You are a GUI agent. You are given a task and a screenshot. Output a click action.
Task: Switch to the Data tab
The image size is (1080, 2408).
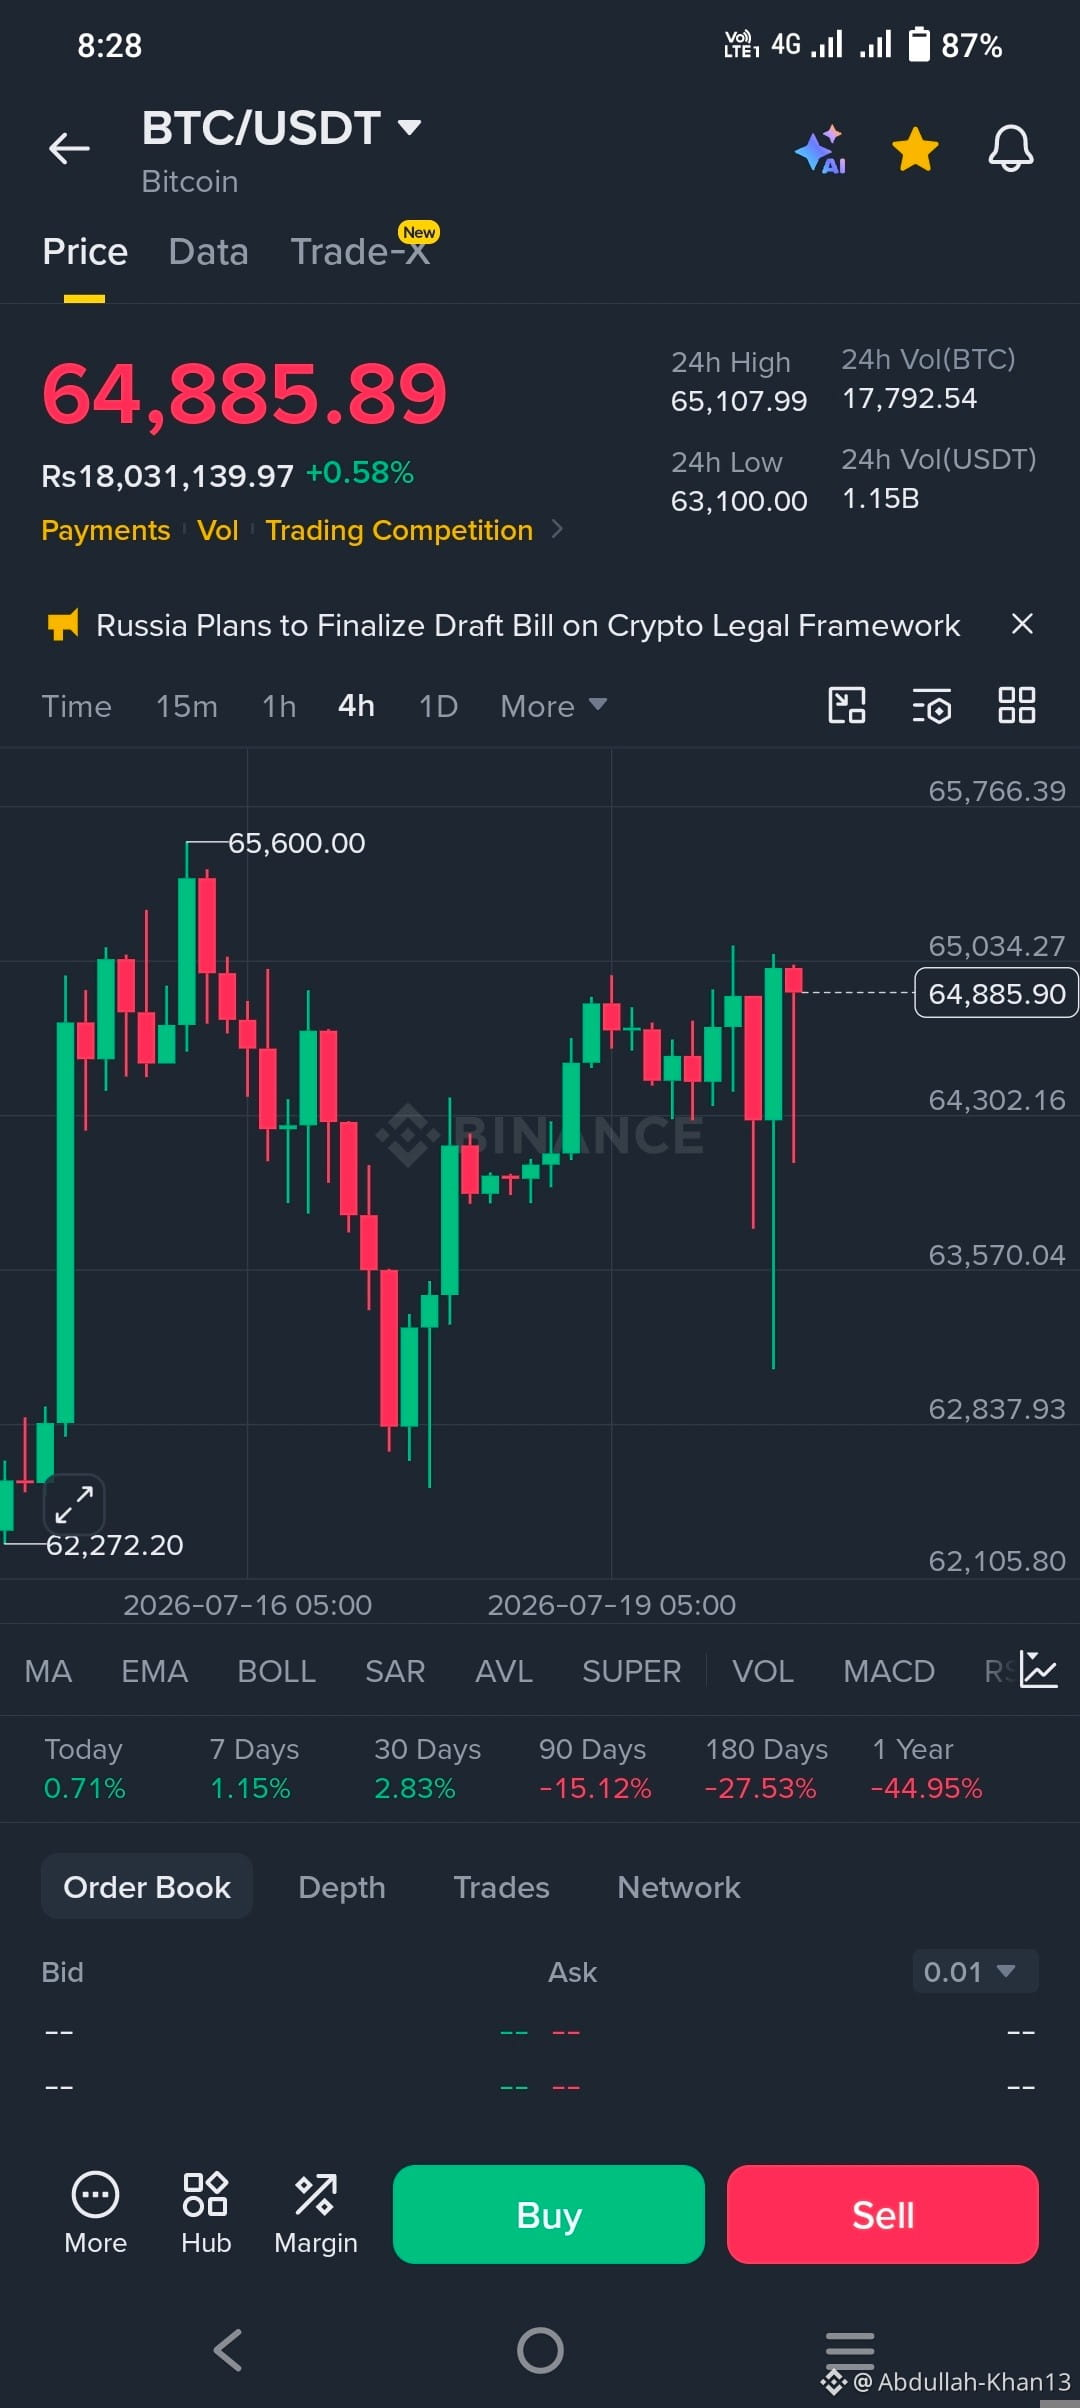click(208, 251)
